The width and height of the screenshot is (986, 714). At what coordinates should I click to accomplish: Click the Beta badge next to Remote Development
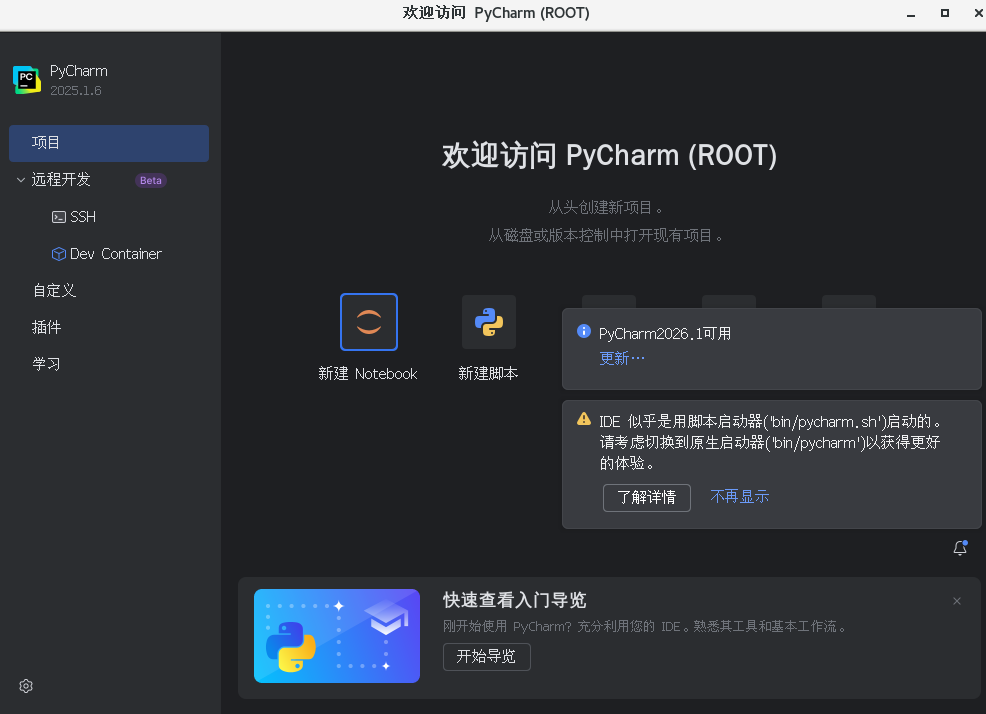pyautogui.click(x=151, y=181)
